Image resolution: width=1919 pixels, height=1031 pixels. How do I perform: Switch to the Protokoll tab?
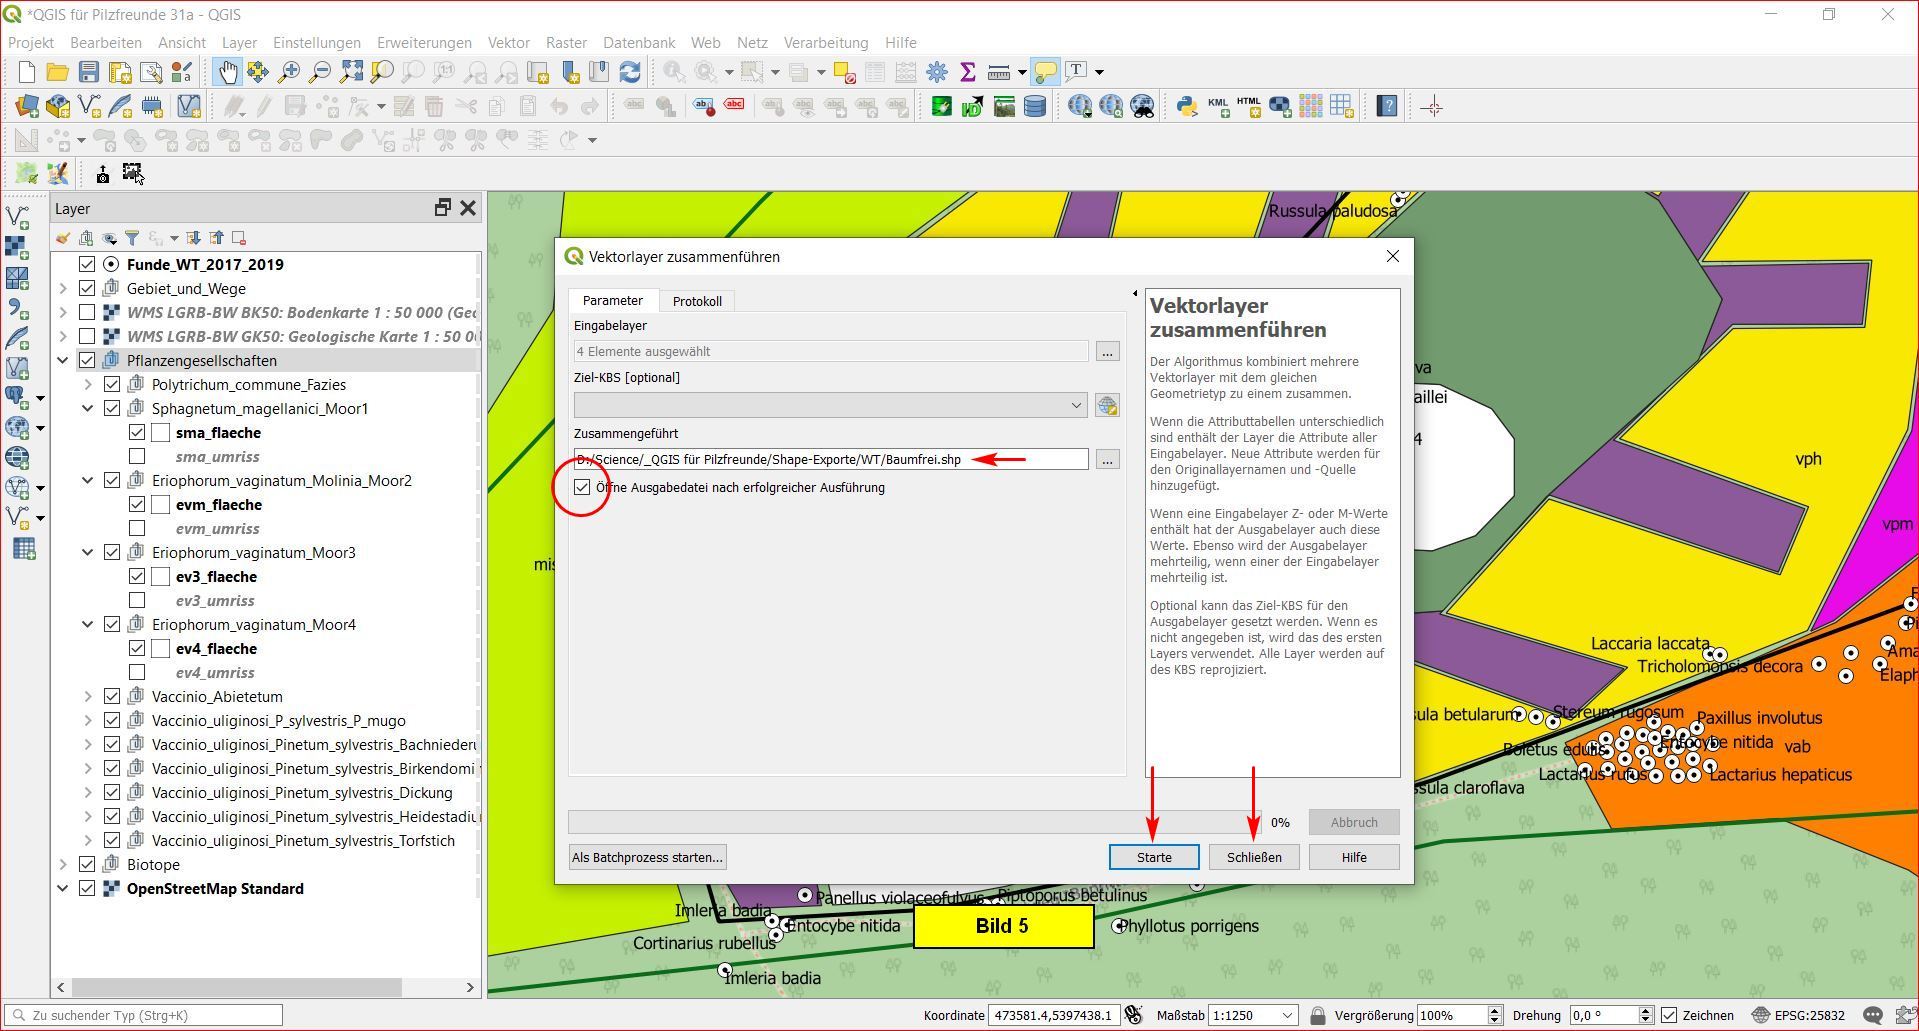(x=697, y=301)
